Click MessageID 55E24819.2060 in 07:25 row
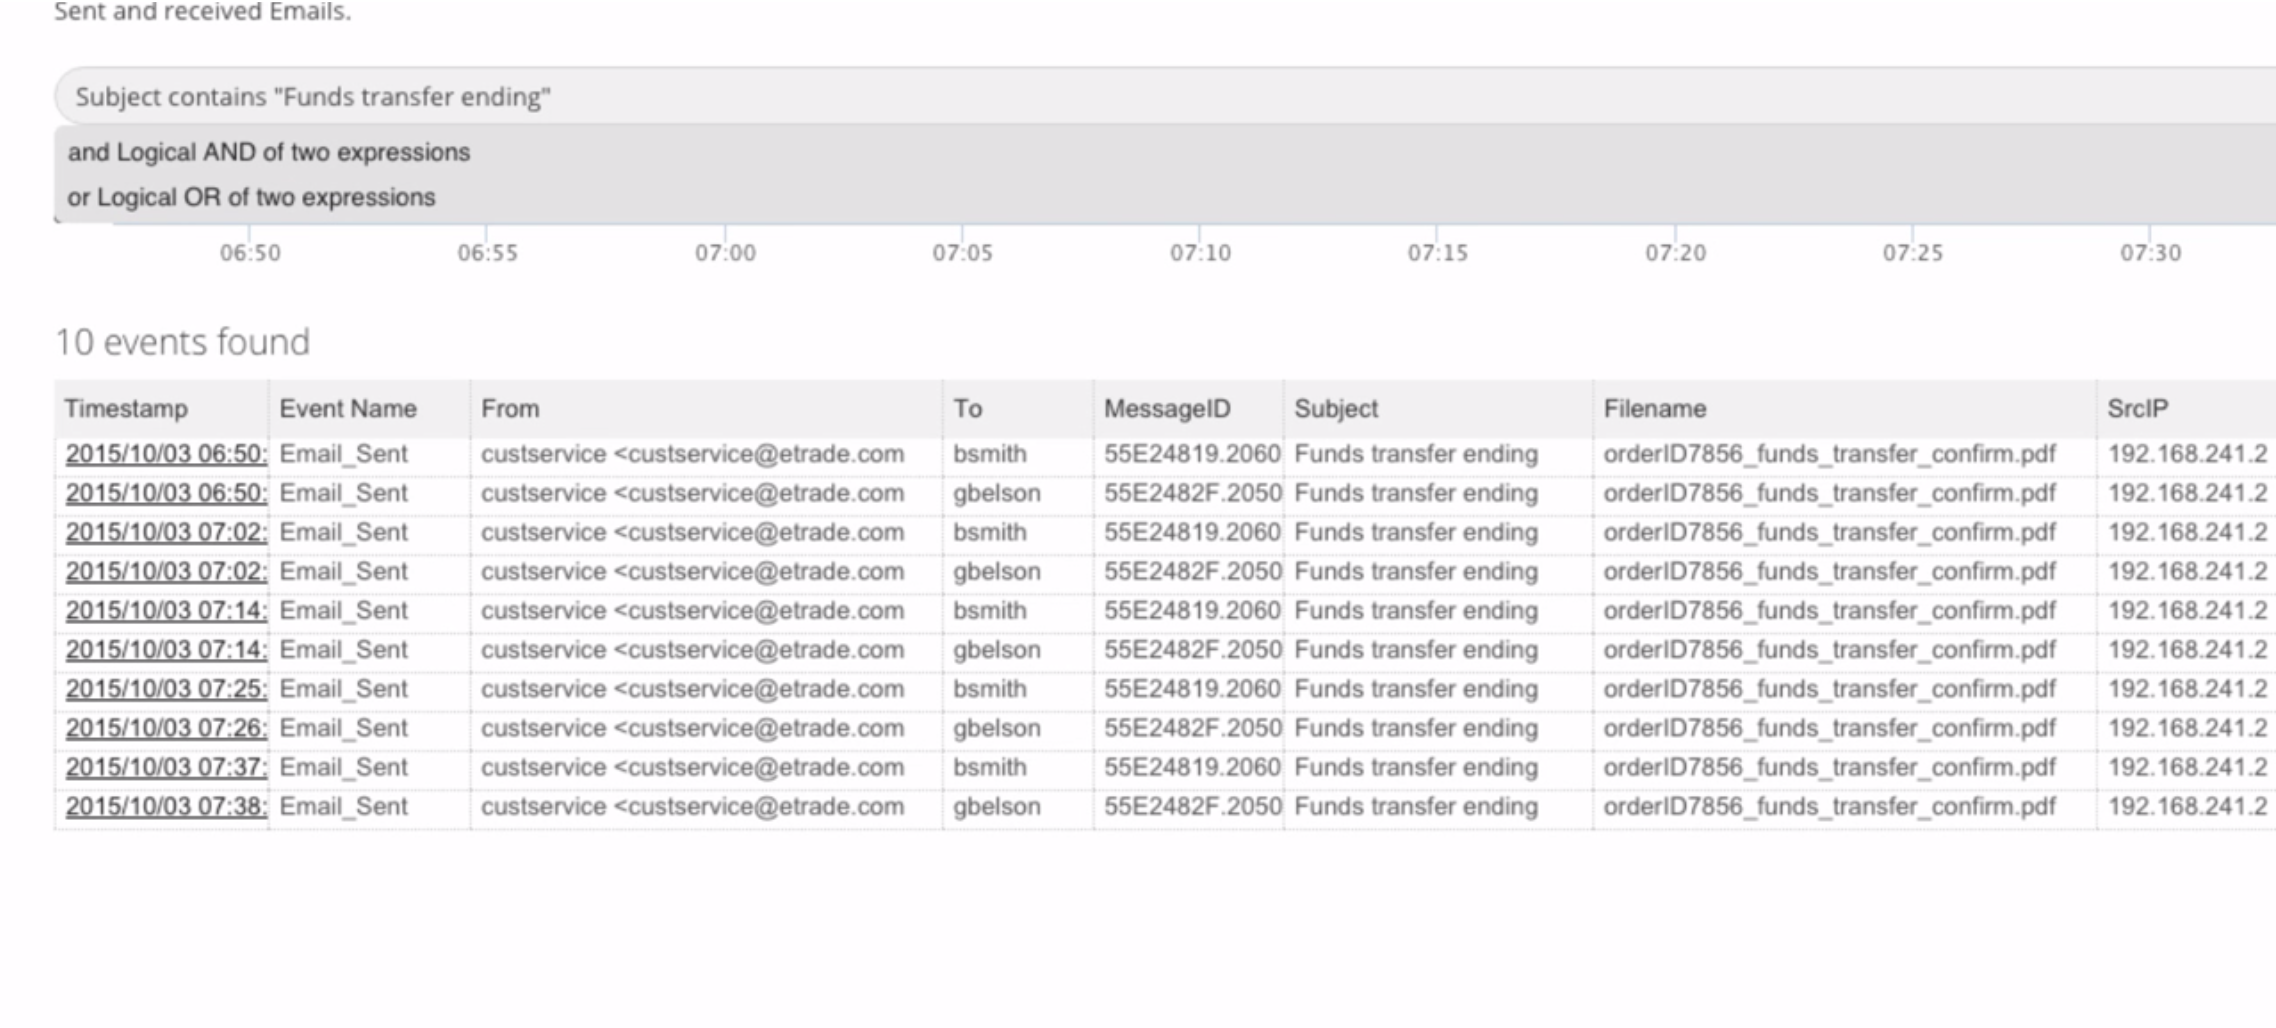This screenshot has width=2276, height=1028. pos(1192,689)
